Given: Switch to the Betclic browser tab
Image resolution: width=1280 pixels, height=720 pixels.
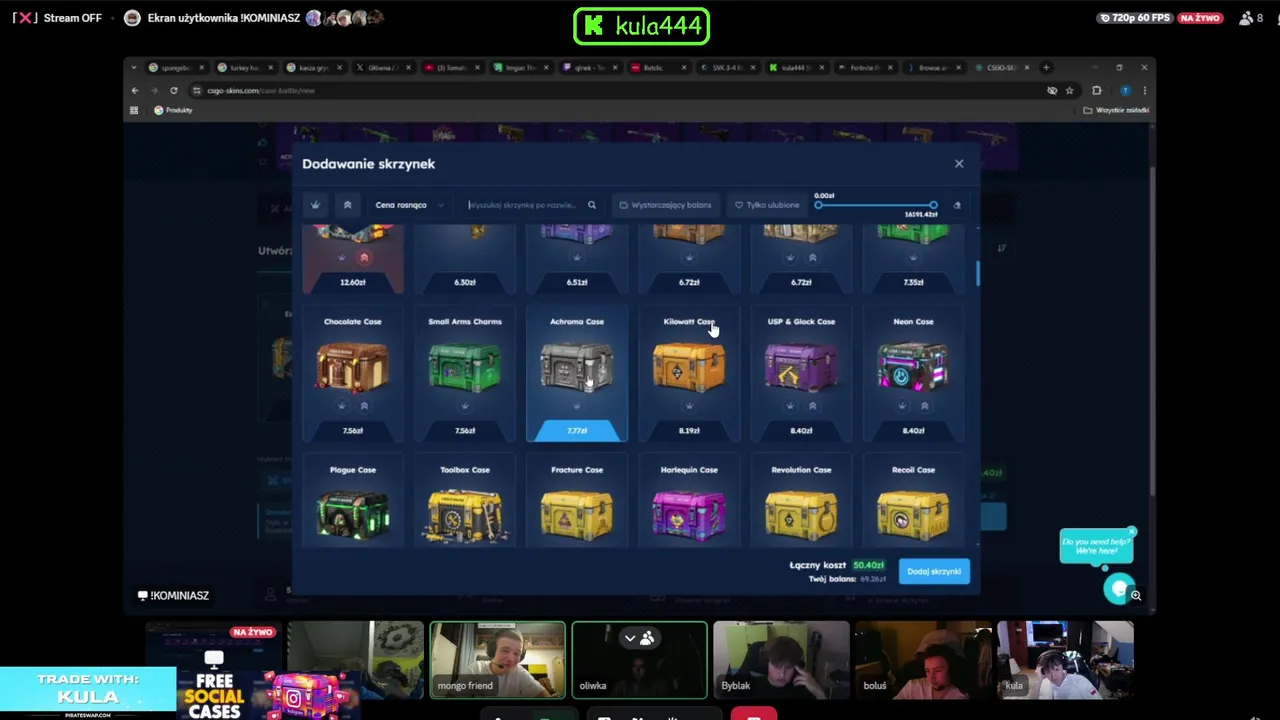Looking at the screenshot, I should pos(660,68).
